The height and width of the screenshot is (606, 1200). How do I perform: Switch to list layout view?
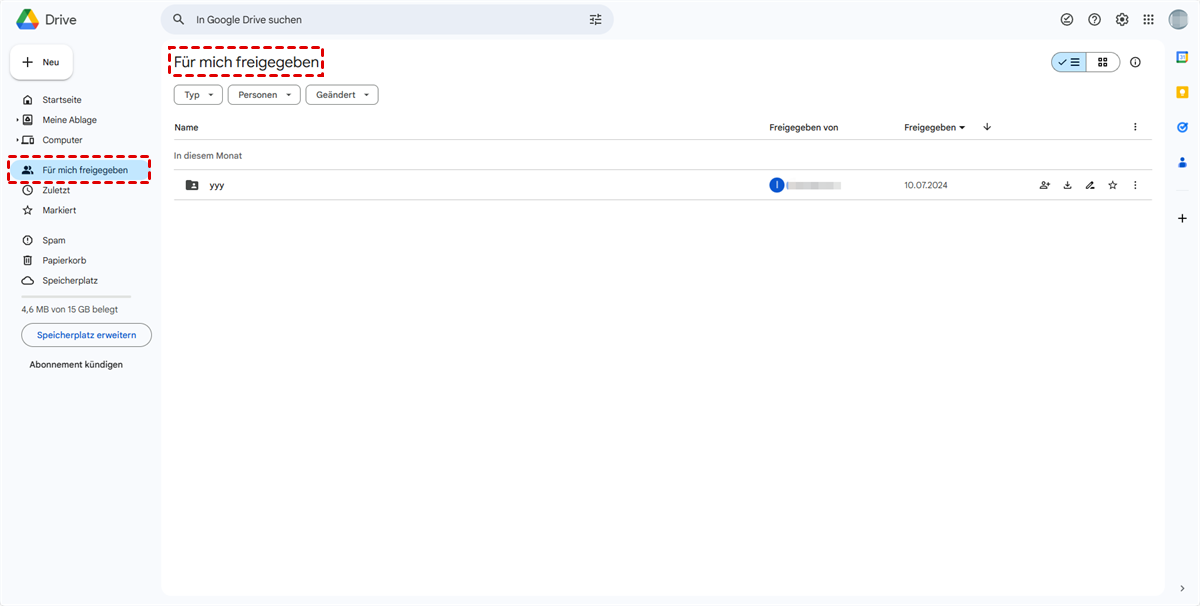tap(1069, 62)
